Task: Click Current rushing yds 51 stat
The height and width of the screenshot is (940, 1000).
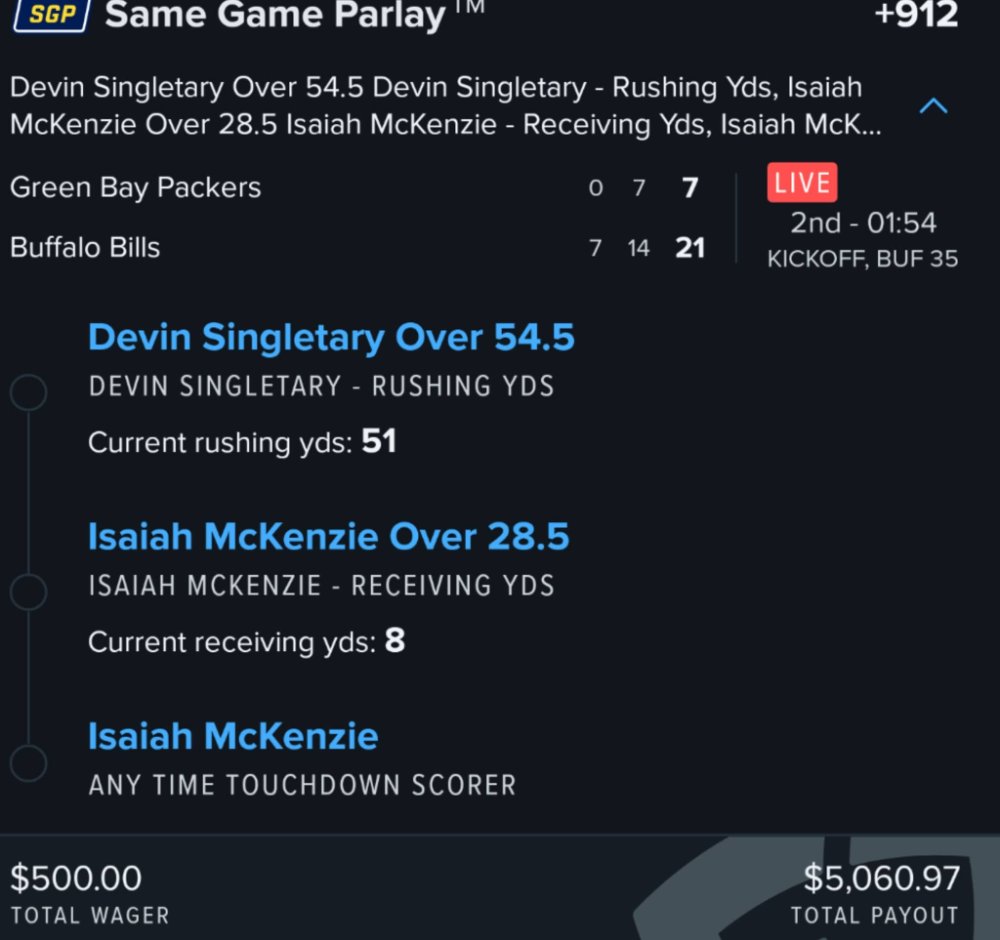Action: click(242, 441)
